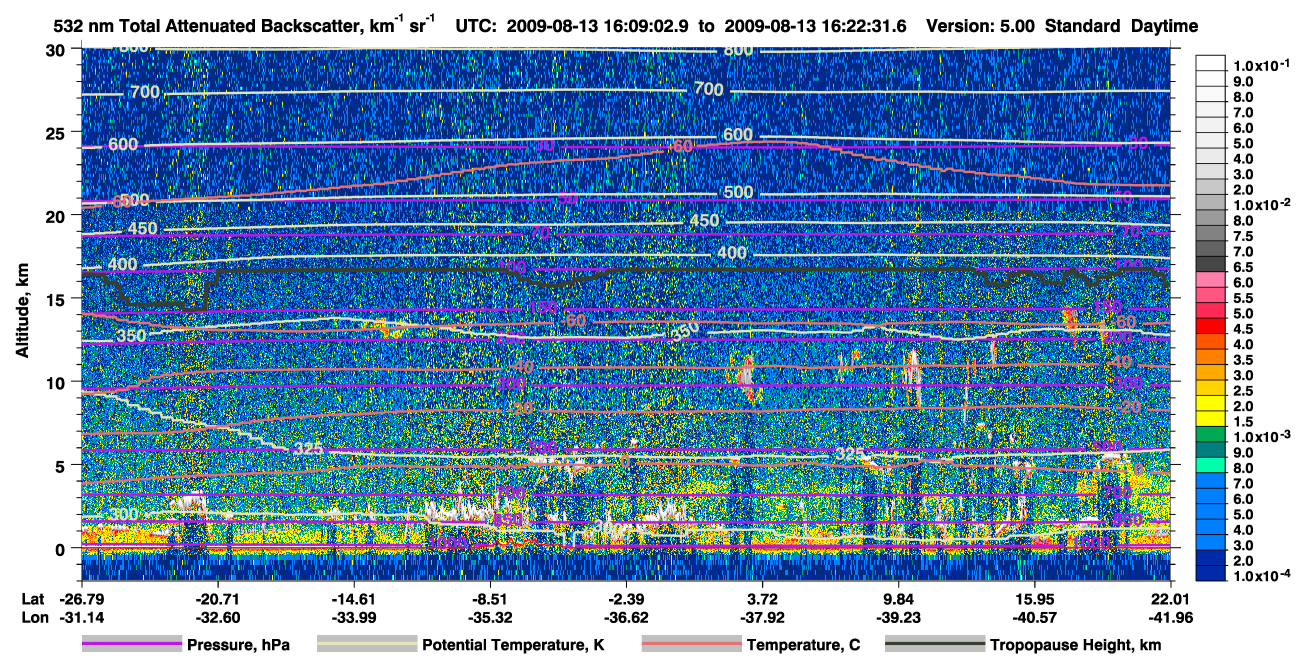The image size is (1300, 667).
Task: Select the 'Pressure, hPa' legend label
Action: 238,645
